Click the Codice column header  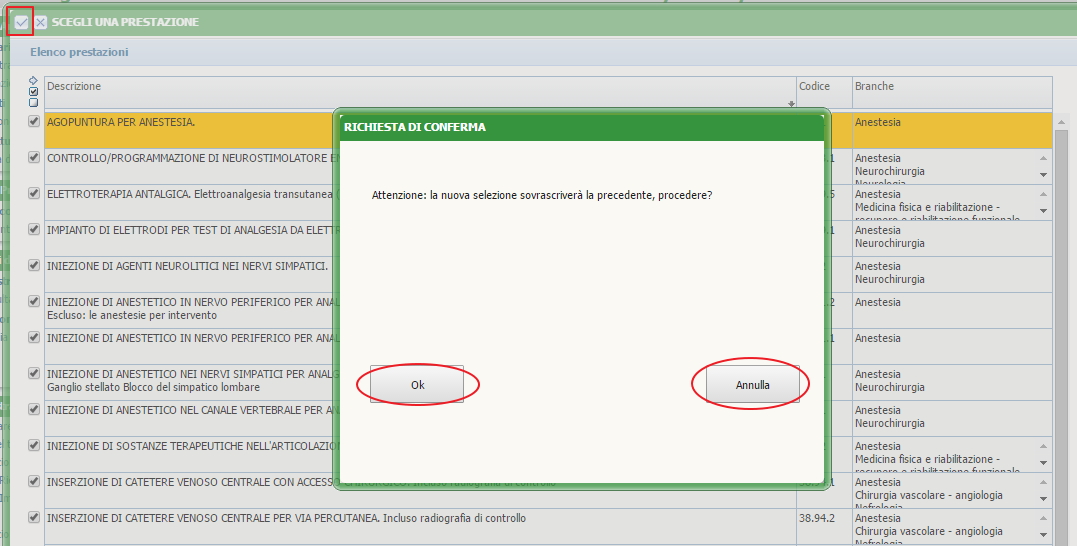point(814,87)
